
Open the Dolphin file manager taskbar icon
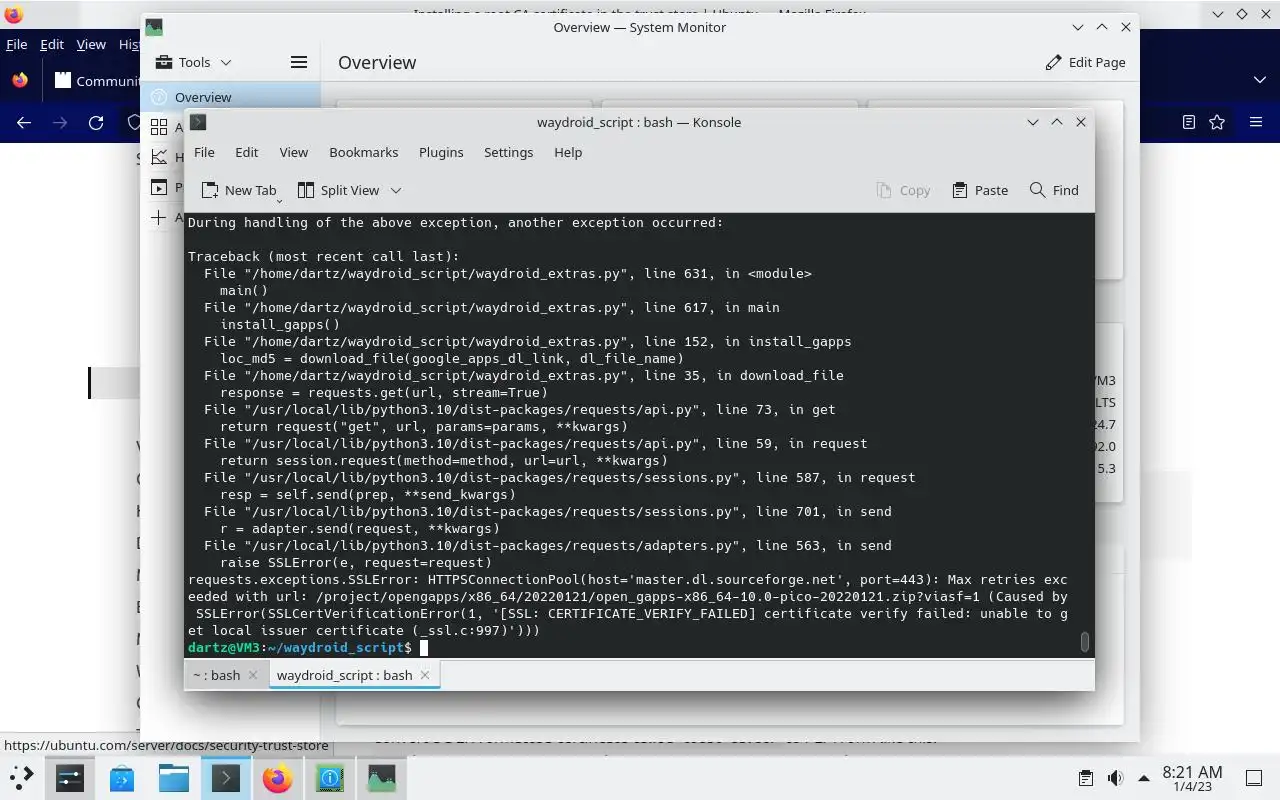tap(174, 778)
